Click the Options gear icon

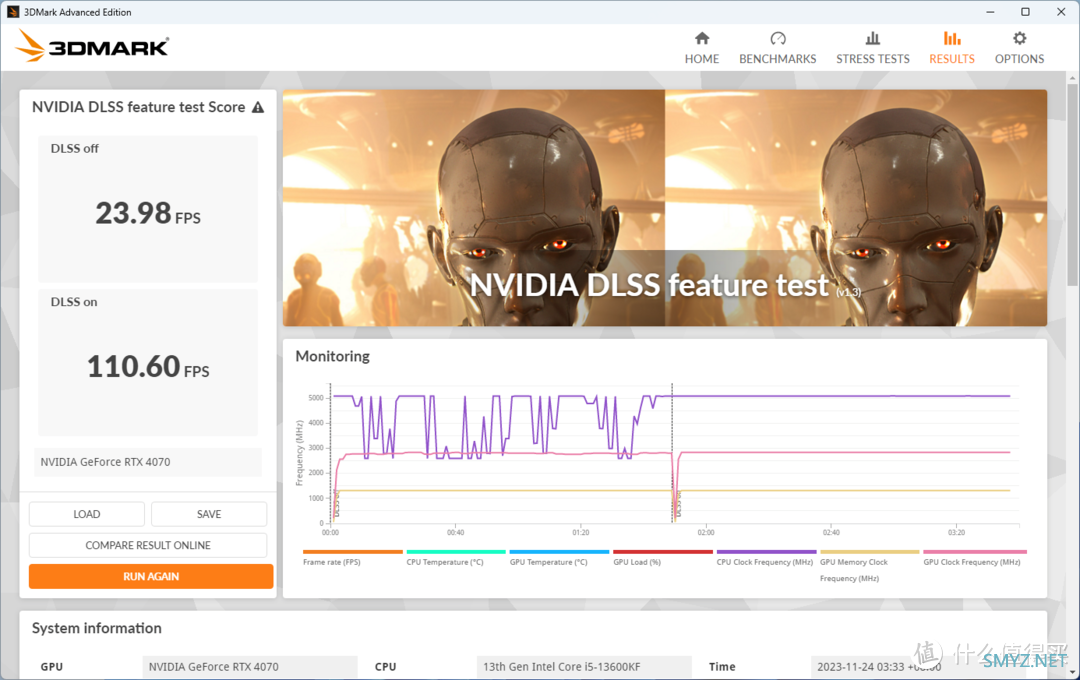(x=1019, y=38)
